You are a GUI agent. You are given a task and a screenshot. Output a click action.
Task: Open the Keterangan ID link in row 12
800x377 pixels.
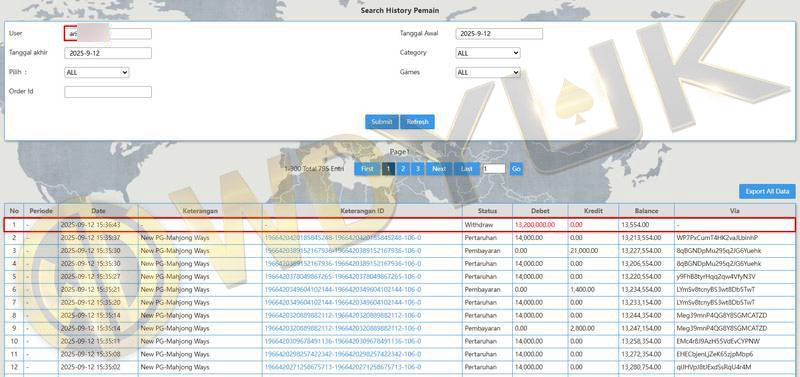[343, 367]
